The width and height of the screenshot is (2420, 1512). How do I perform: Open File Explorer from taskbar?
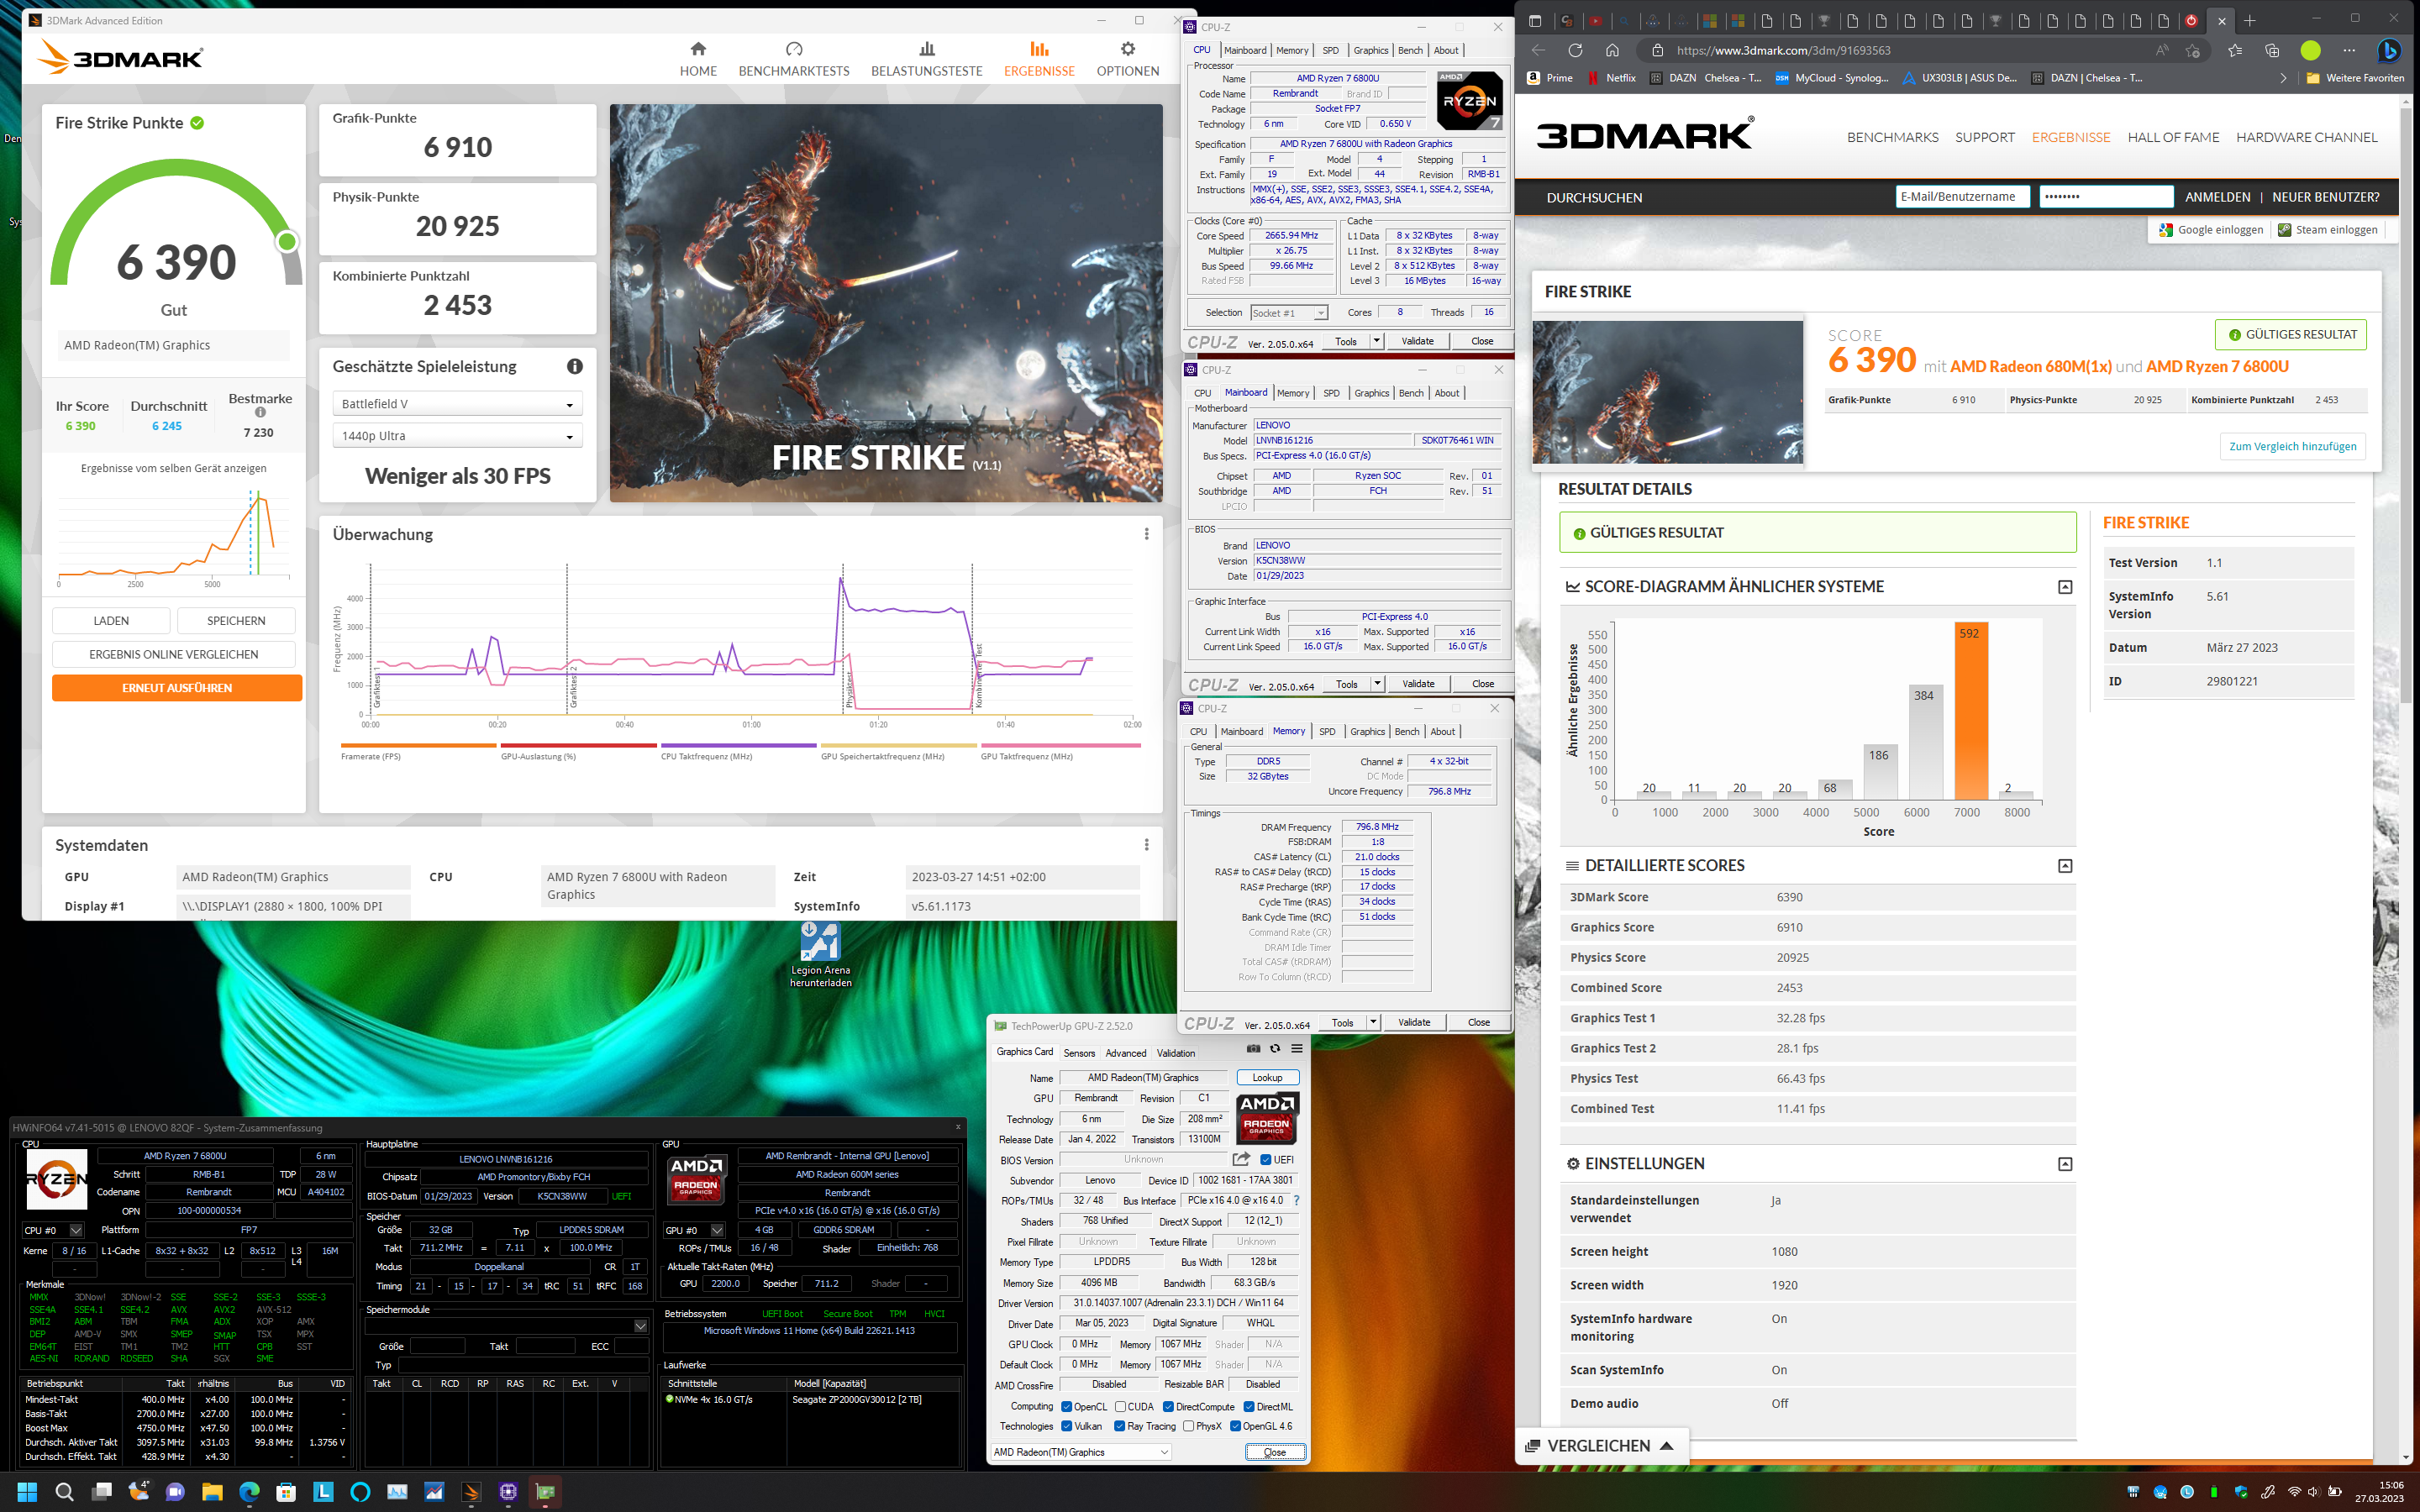[212, 1492]
